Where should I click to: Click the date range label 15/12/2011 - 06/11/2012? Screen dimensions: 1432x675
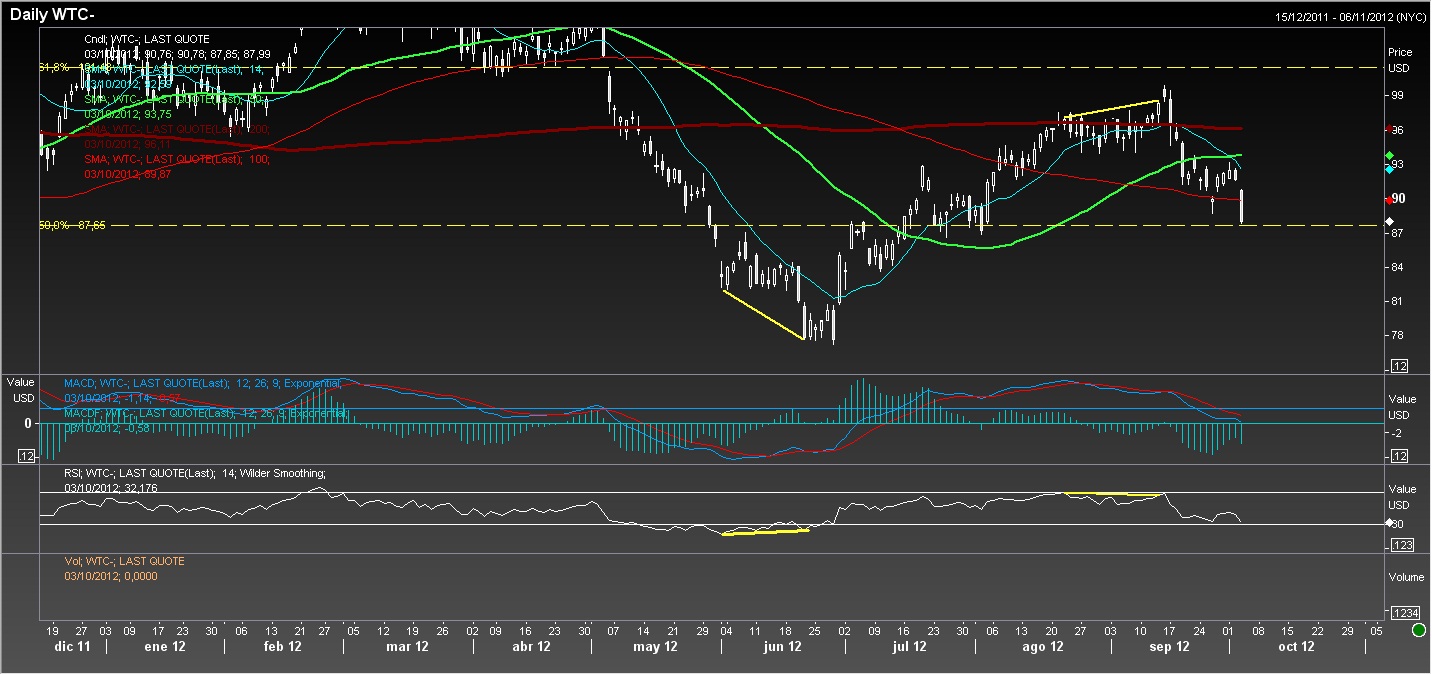(x=1351, y=17)
